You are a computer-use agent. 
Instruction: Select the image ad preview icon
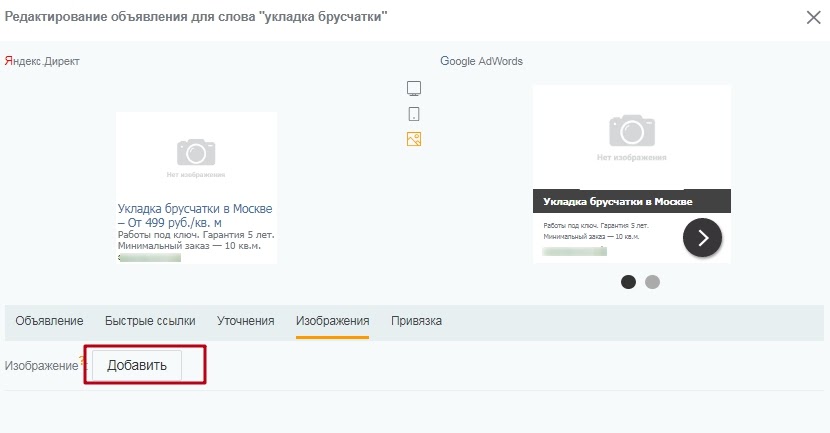point(414,139)
